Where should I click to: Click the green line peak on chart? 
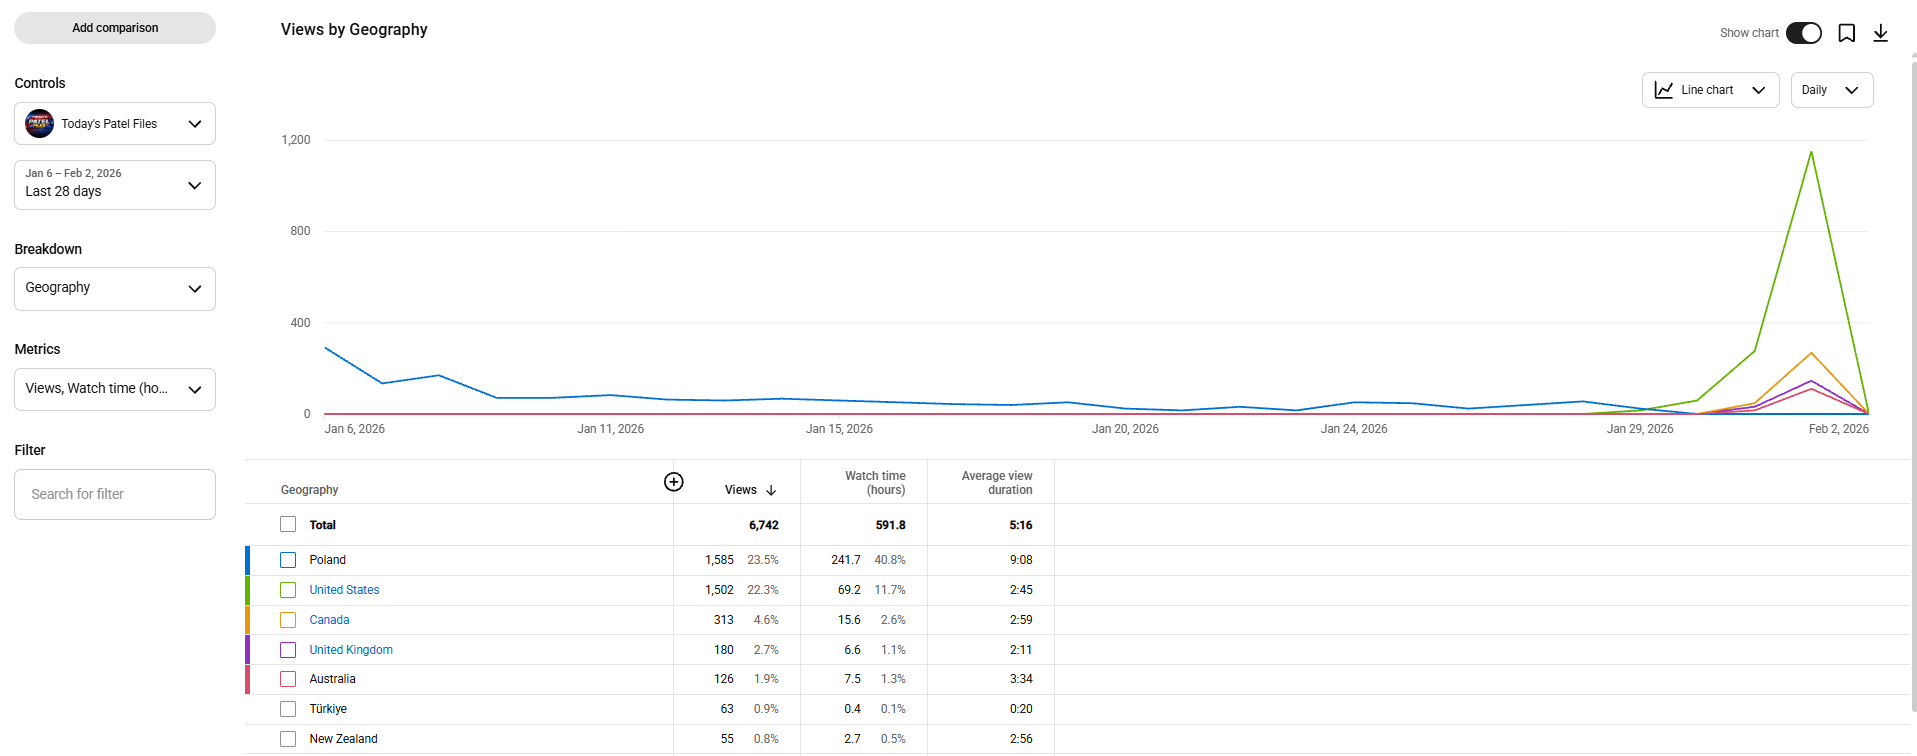1811,152
